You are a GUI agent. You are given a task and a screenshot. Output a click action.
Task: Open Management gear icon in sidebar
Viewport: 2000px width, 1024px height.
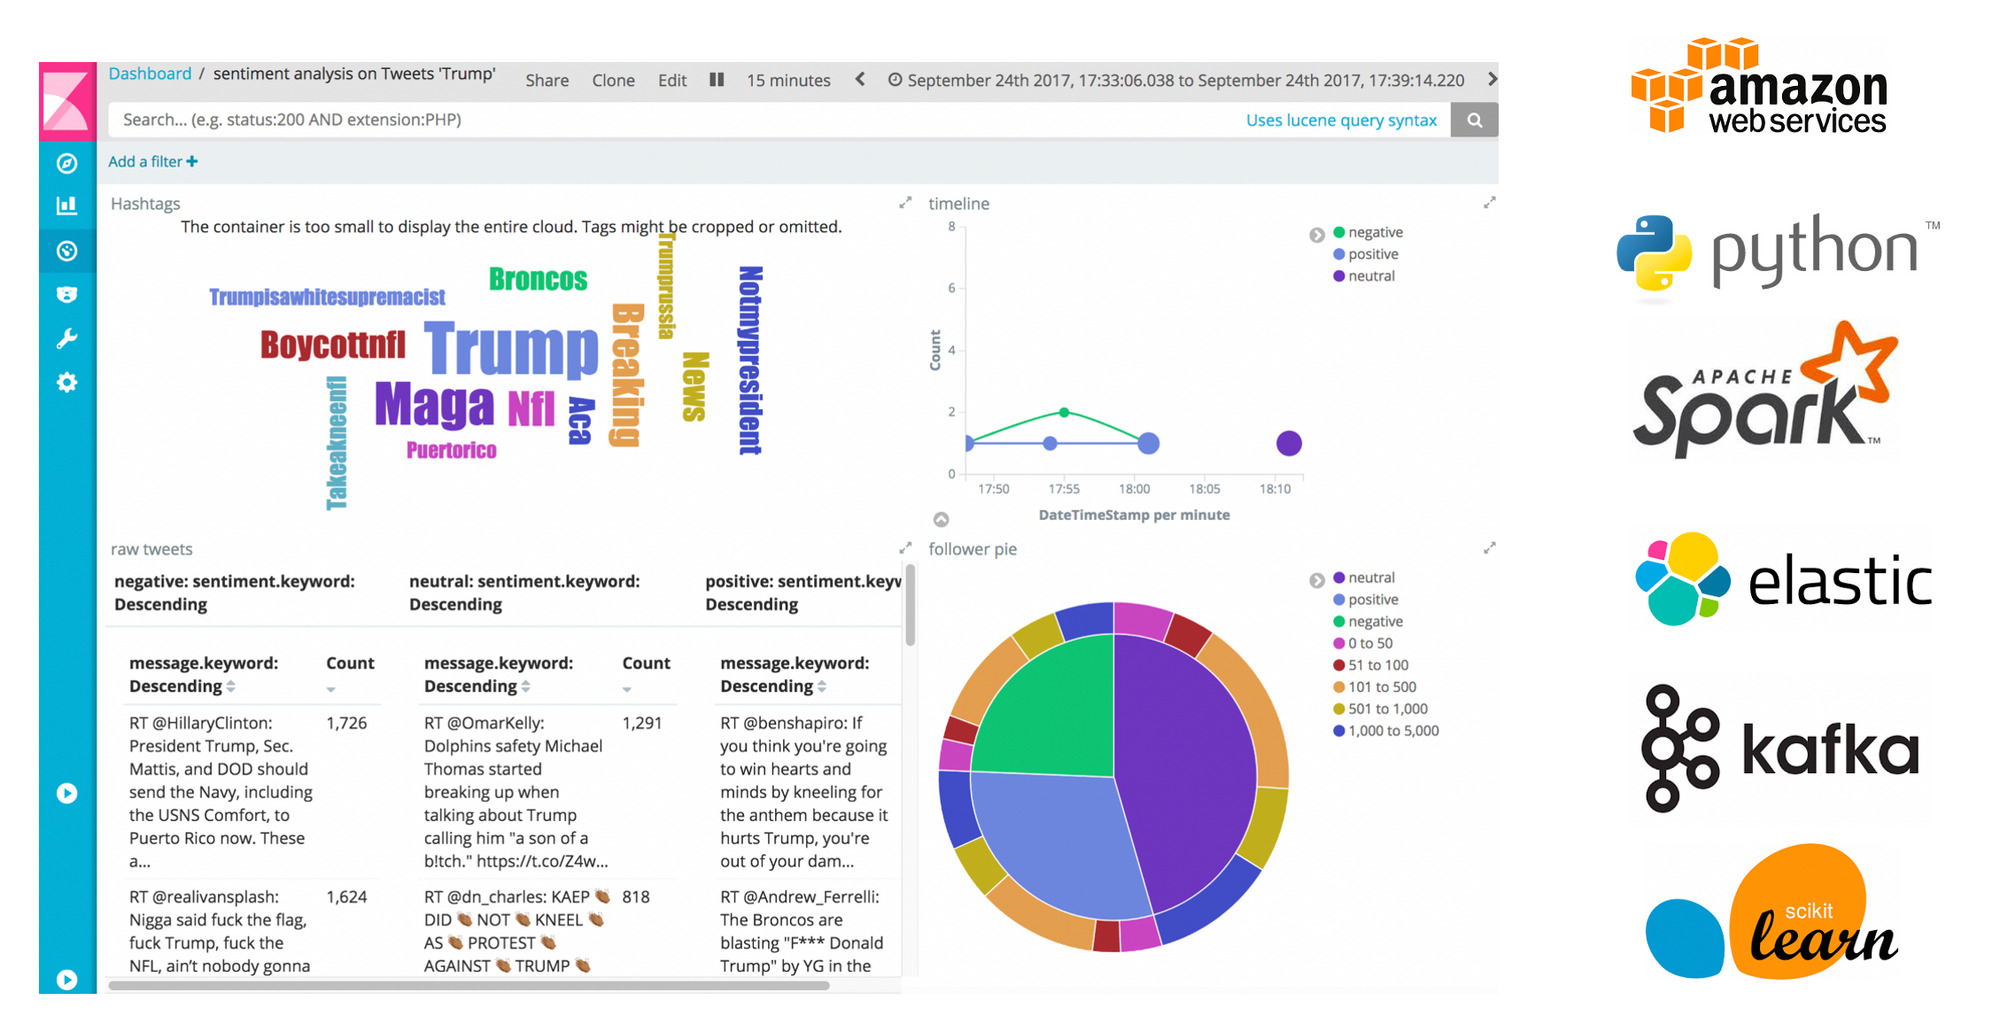tap(67, 382)
